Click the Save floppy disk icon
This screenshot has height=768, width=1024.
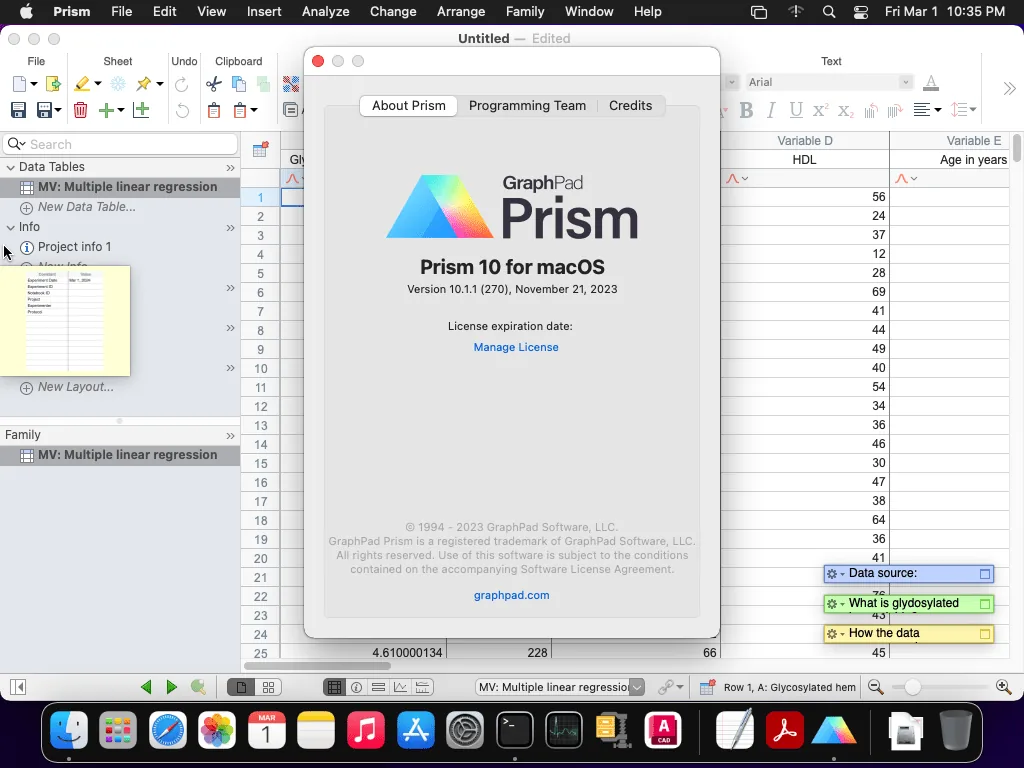[18, 110]
